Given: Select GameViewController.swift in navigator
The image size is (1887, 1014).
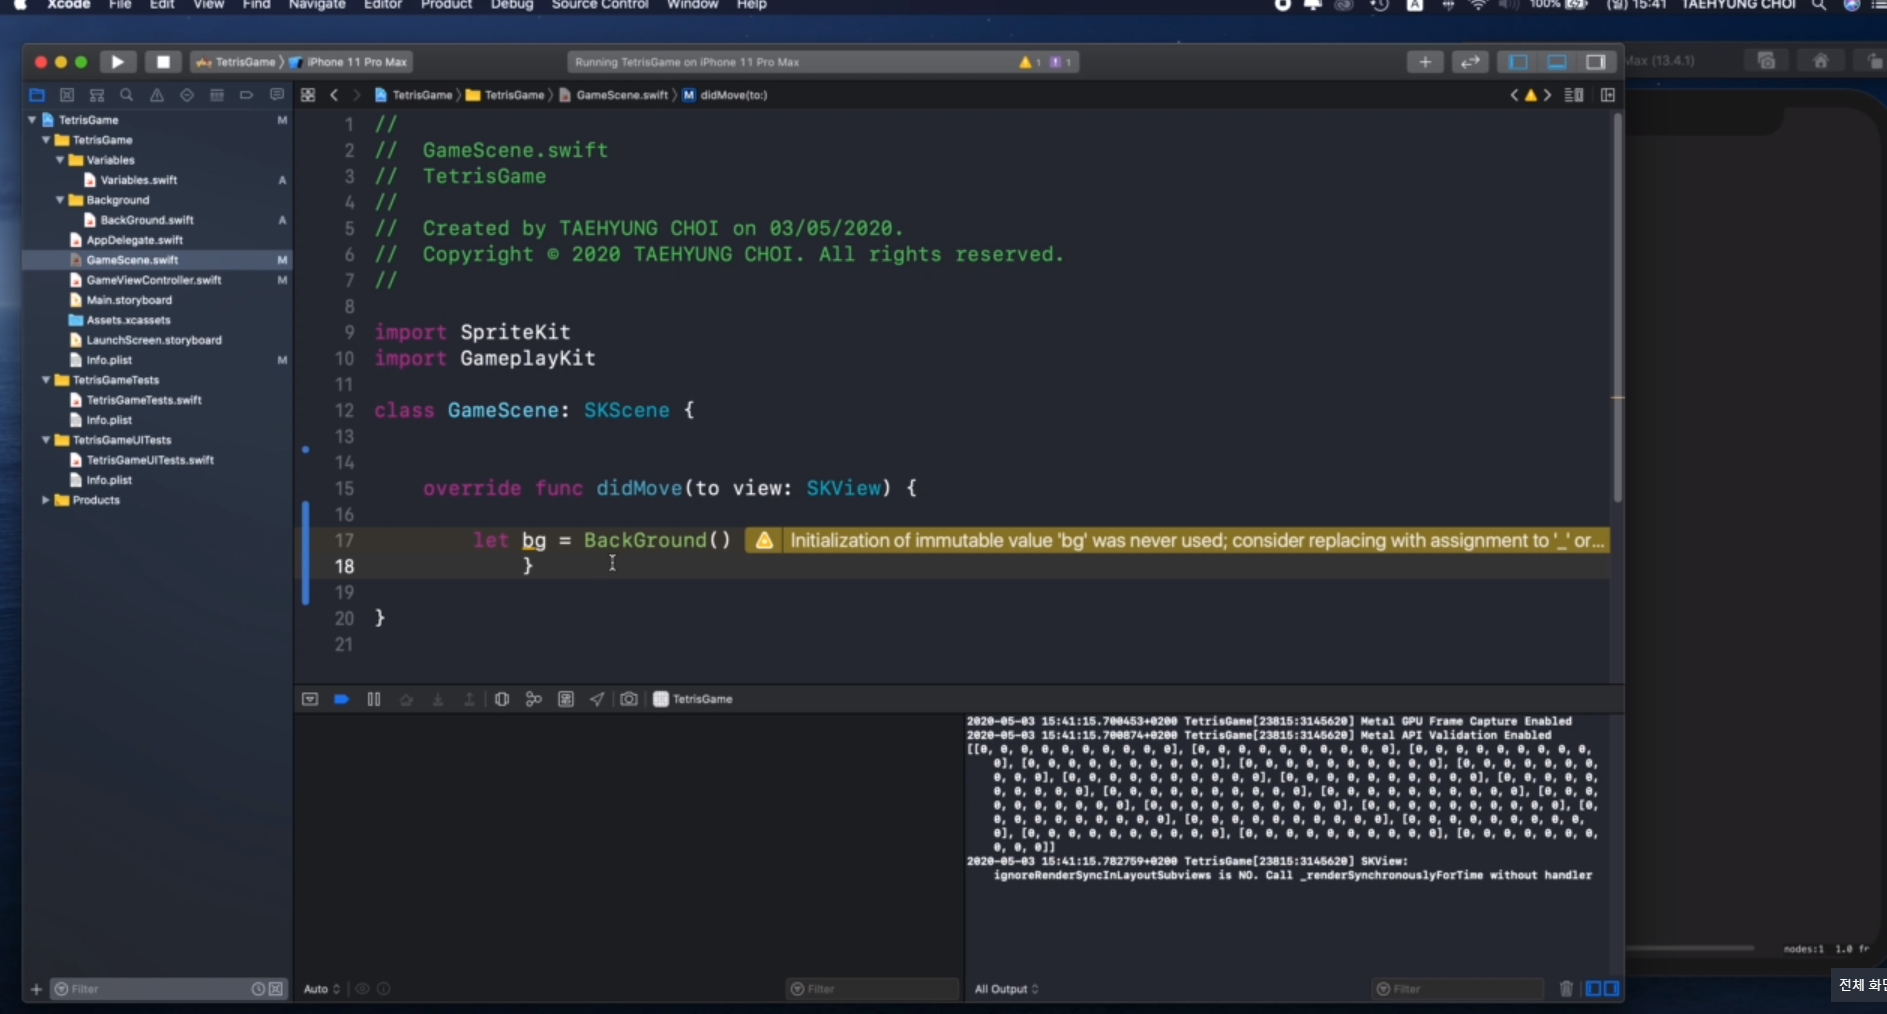Looking at the screenshot, I should pos(154,280).
